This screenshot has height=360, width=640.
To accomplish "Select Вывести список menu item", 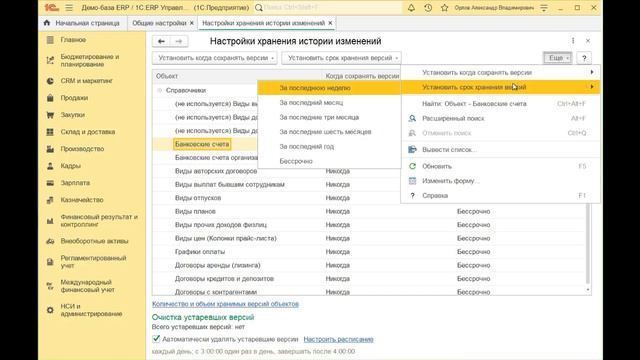I will [x=501, y=150].
